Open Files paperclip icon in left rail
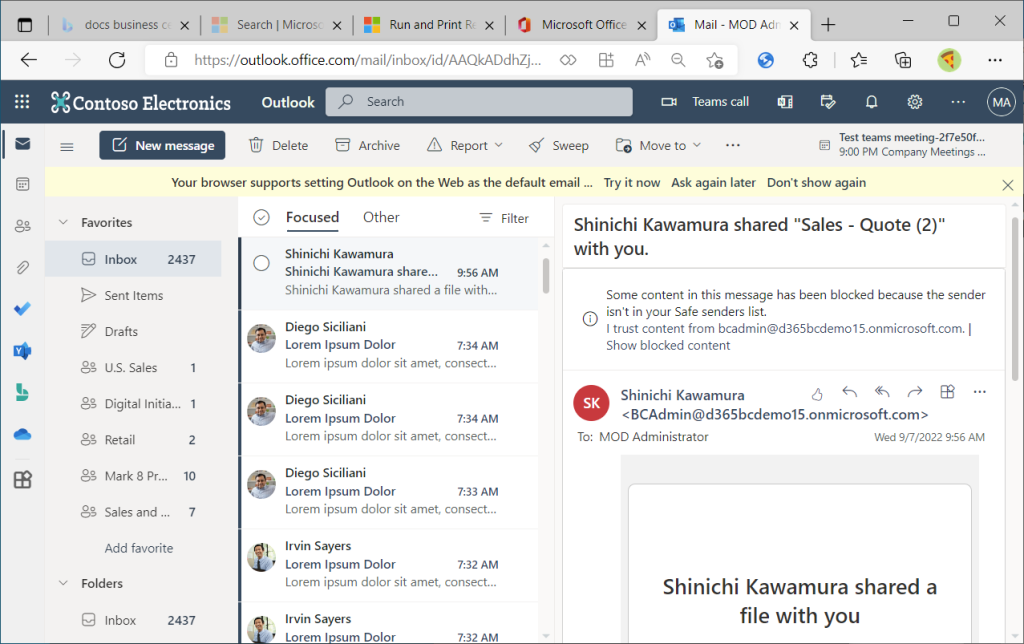 coord(23,267)
